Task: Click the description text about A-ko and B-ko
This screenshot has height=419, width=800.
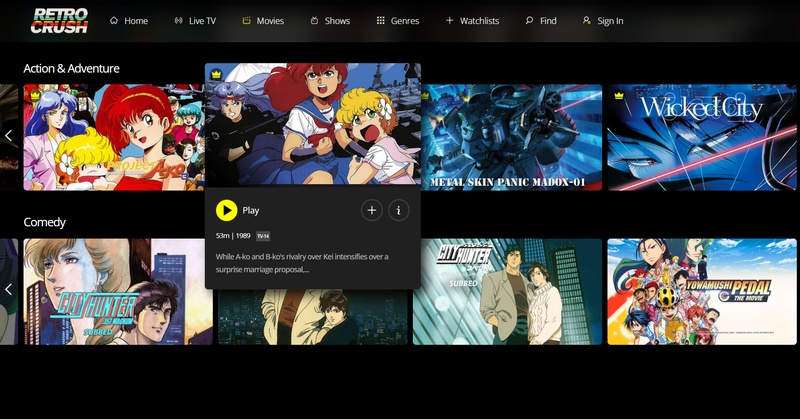Action: (x=302, y=263)
